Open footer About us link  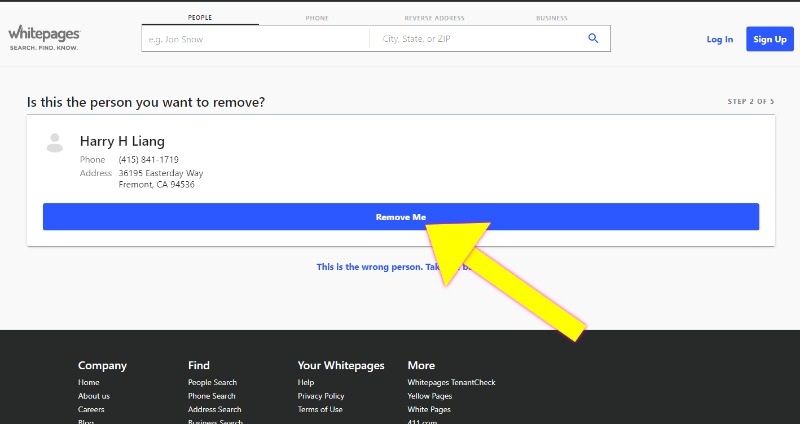[x=93, y=396]
